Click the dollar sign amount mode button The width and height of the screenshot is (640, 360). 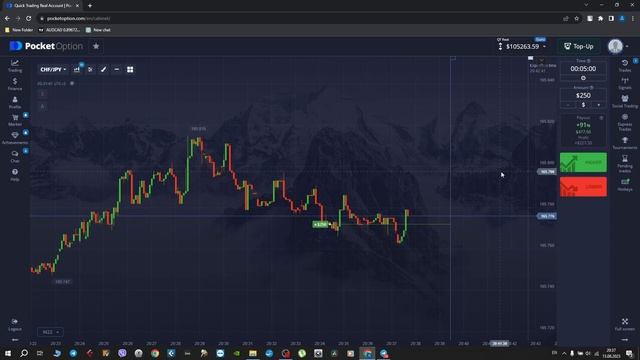583,105
